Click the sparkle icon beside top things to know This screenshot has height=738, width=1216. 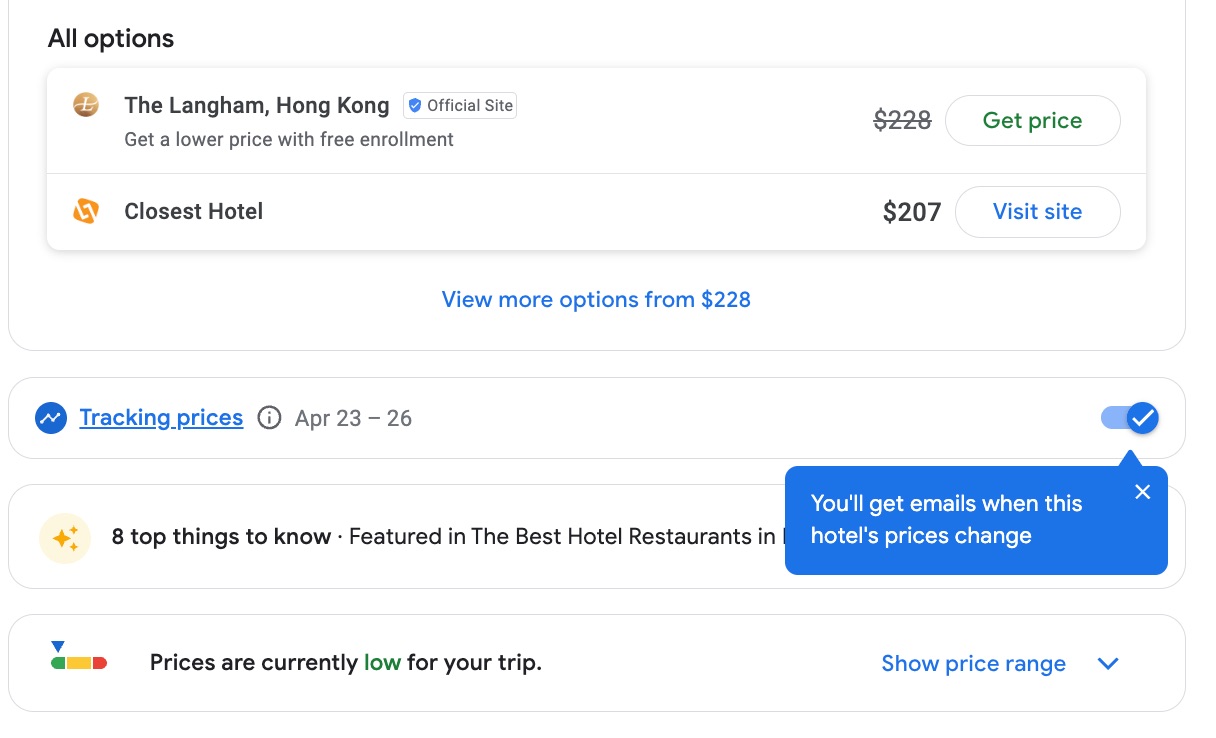pos(65,537)
